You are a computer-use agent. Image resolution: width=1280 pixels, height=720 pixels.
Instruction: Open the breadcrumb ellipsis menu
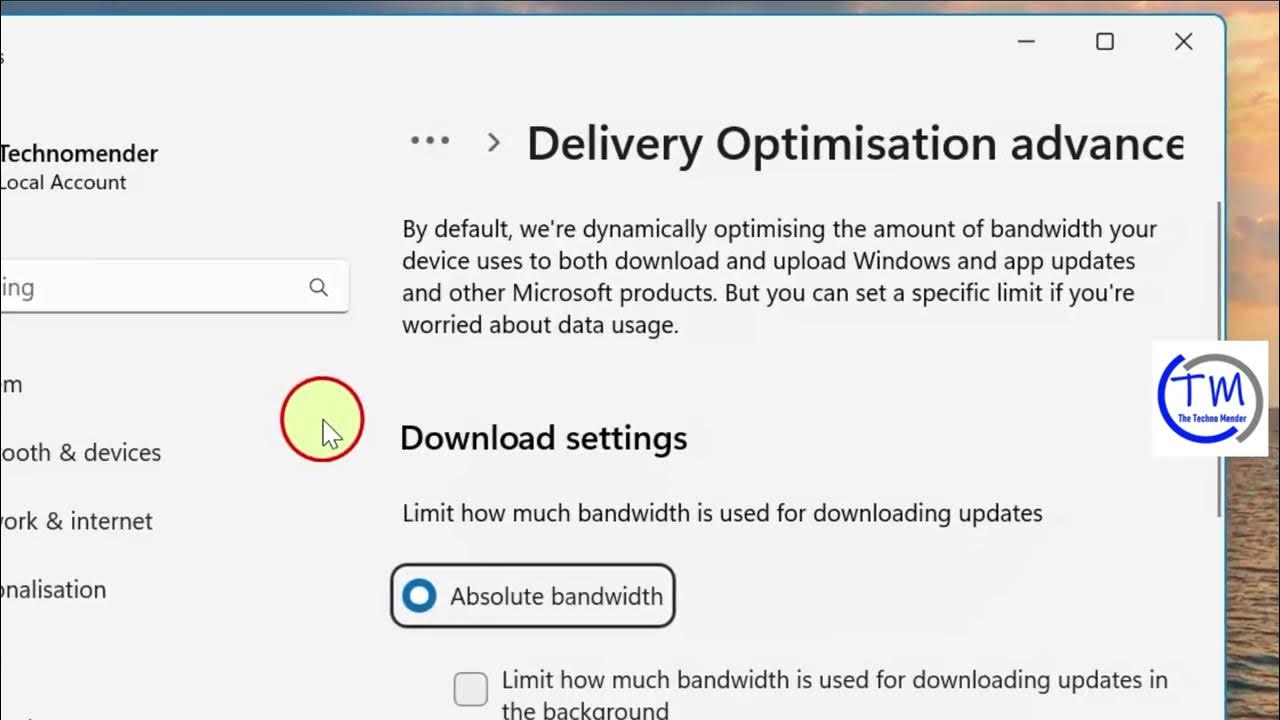[x=430, y=141]
